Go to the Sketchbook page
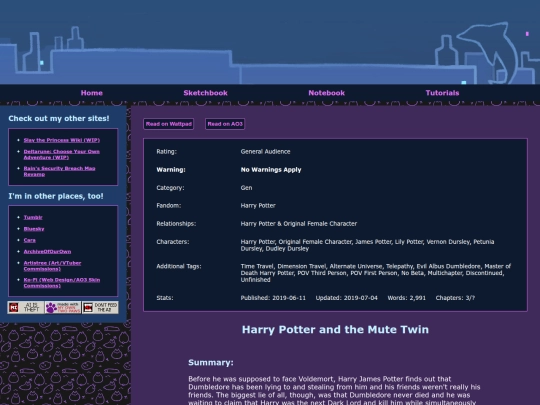Screen dimensions: 540x405 point(205,93)
